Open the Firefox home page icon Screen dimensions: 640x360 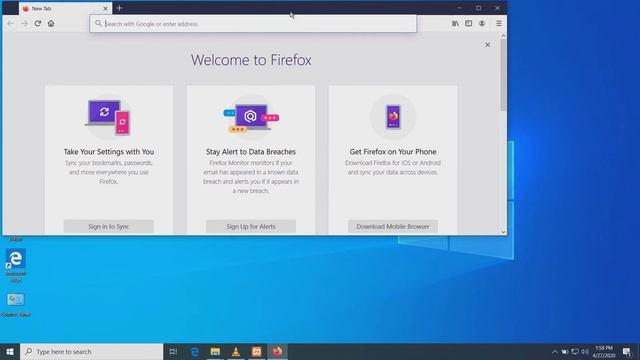pyautogui.click(x=51, y=24)
